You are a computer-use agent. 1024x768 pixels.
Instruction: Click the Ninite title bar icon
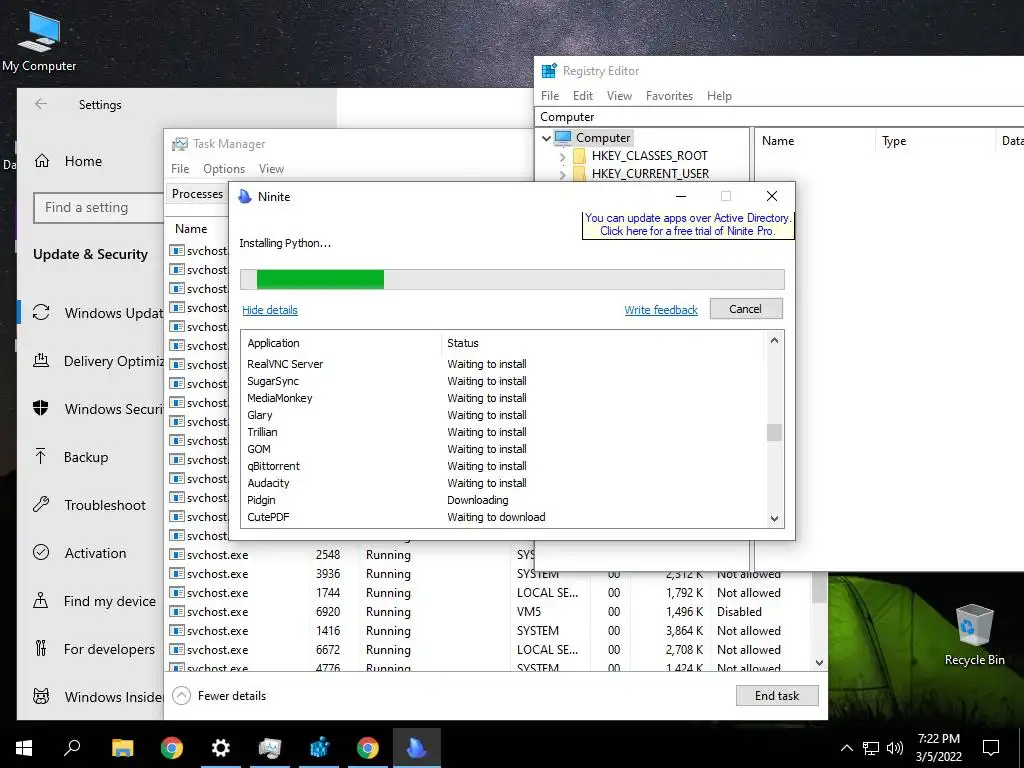[x=245, y=197]
